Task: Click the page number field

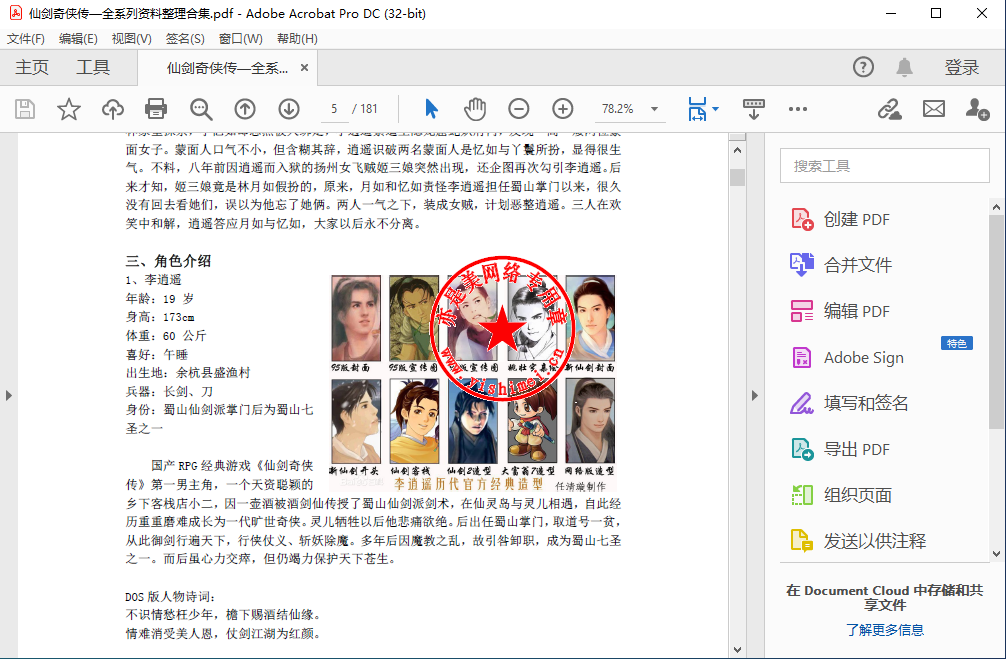Action: point(334,109)
